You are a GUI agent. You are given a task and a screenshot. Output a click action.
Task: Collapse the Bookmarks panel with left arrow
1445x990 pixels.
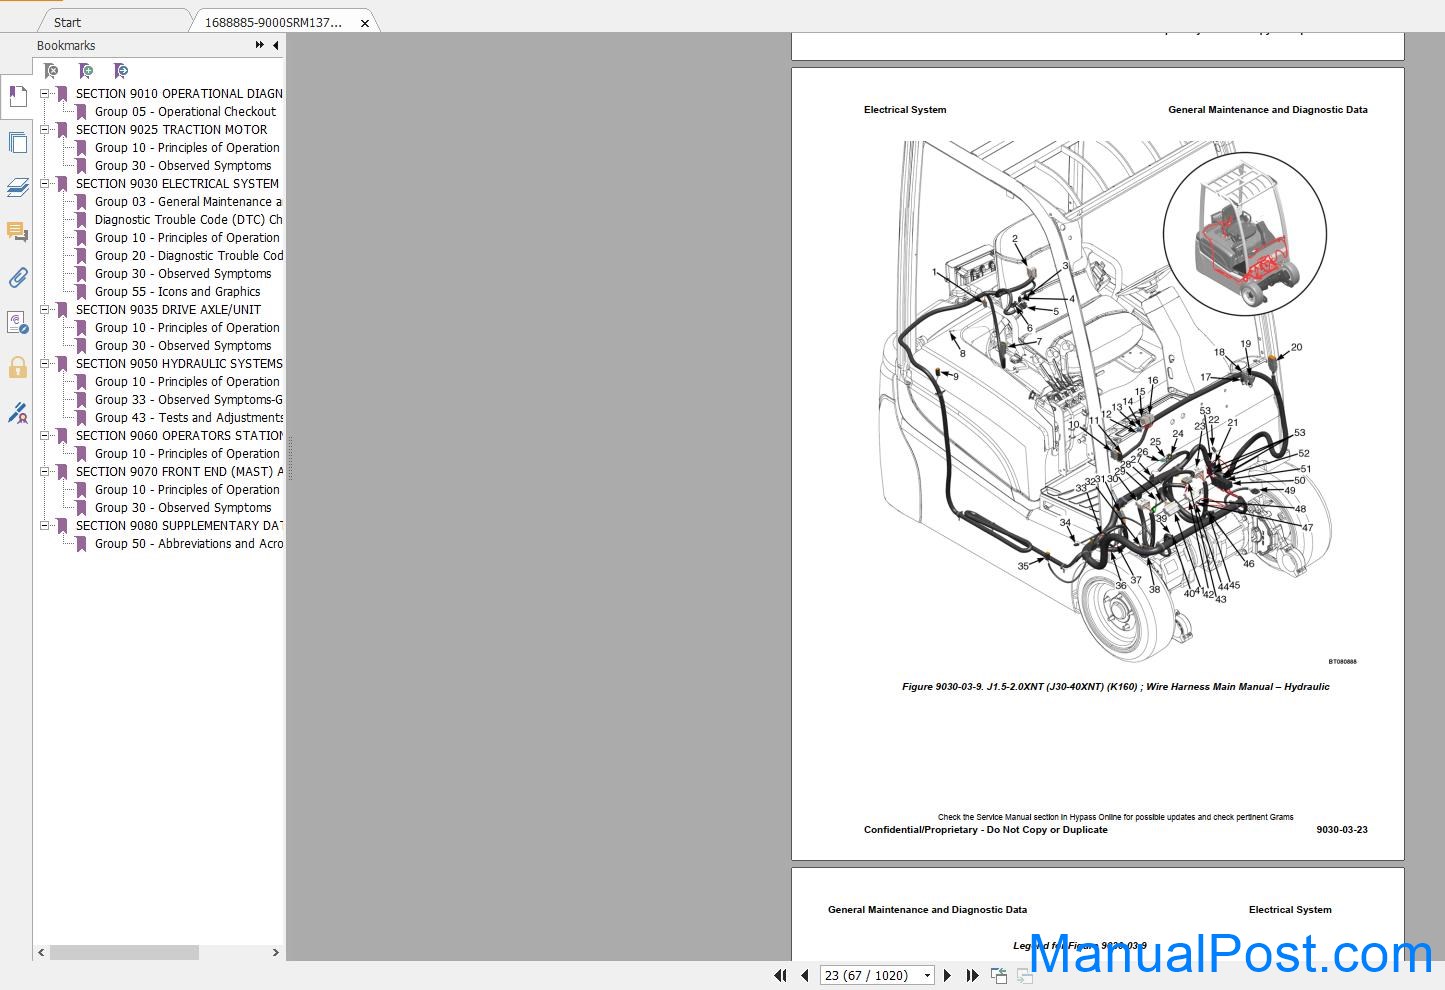[x=276, y=45]
